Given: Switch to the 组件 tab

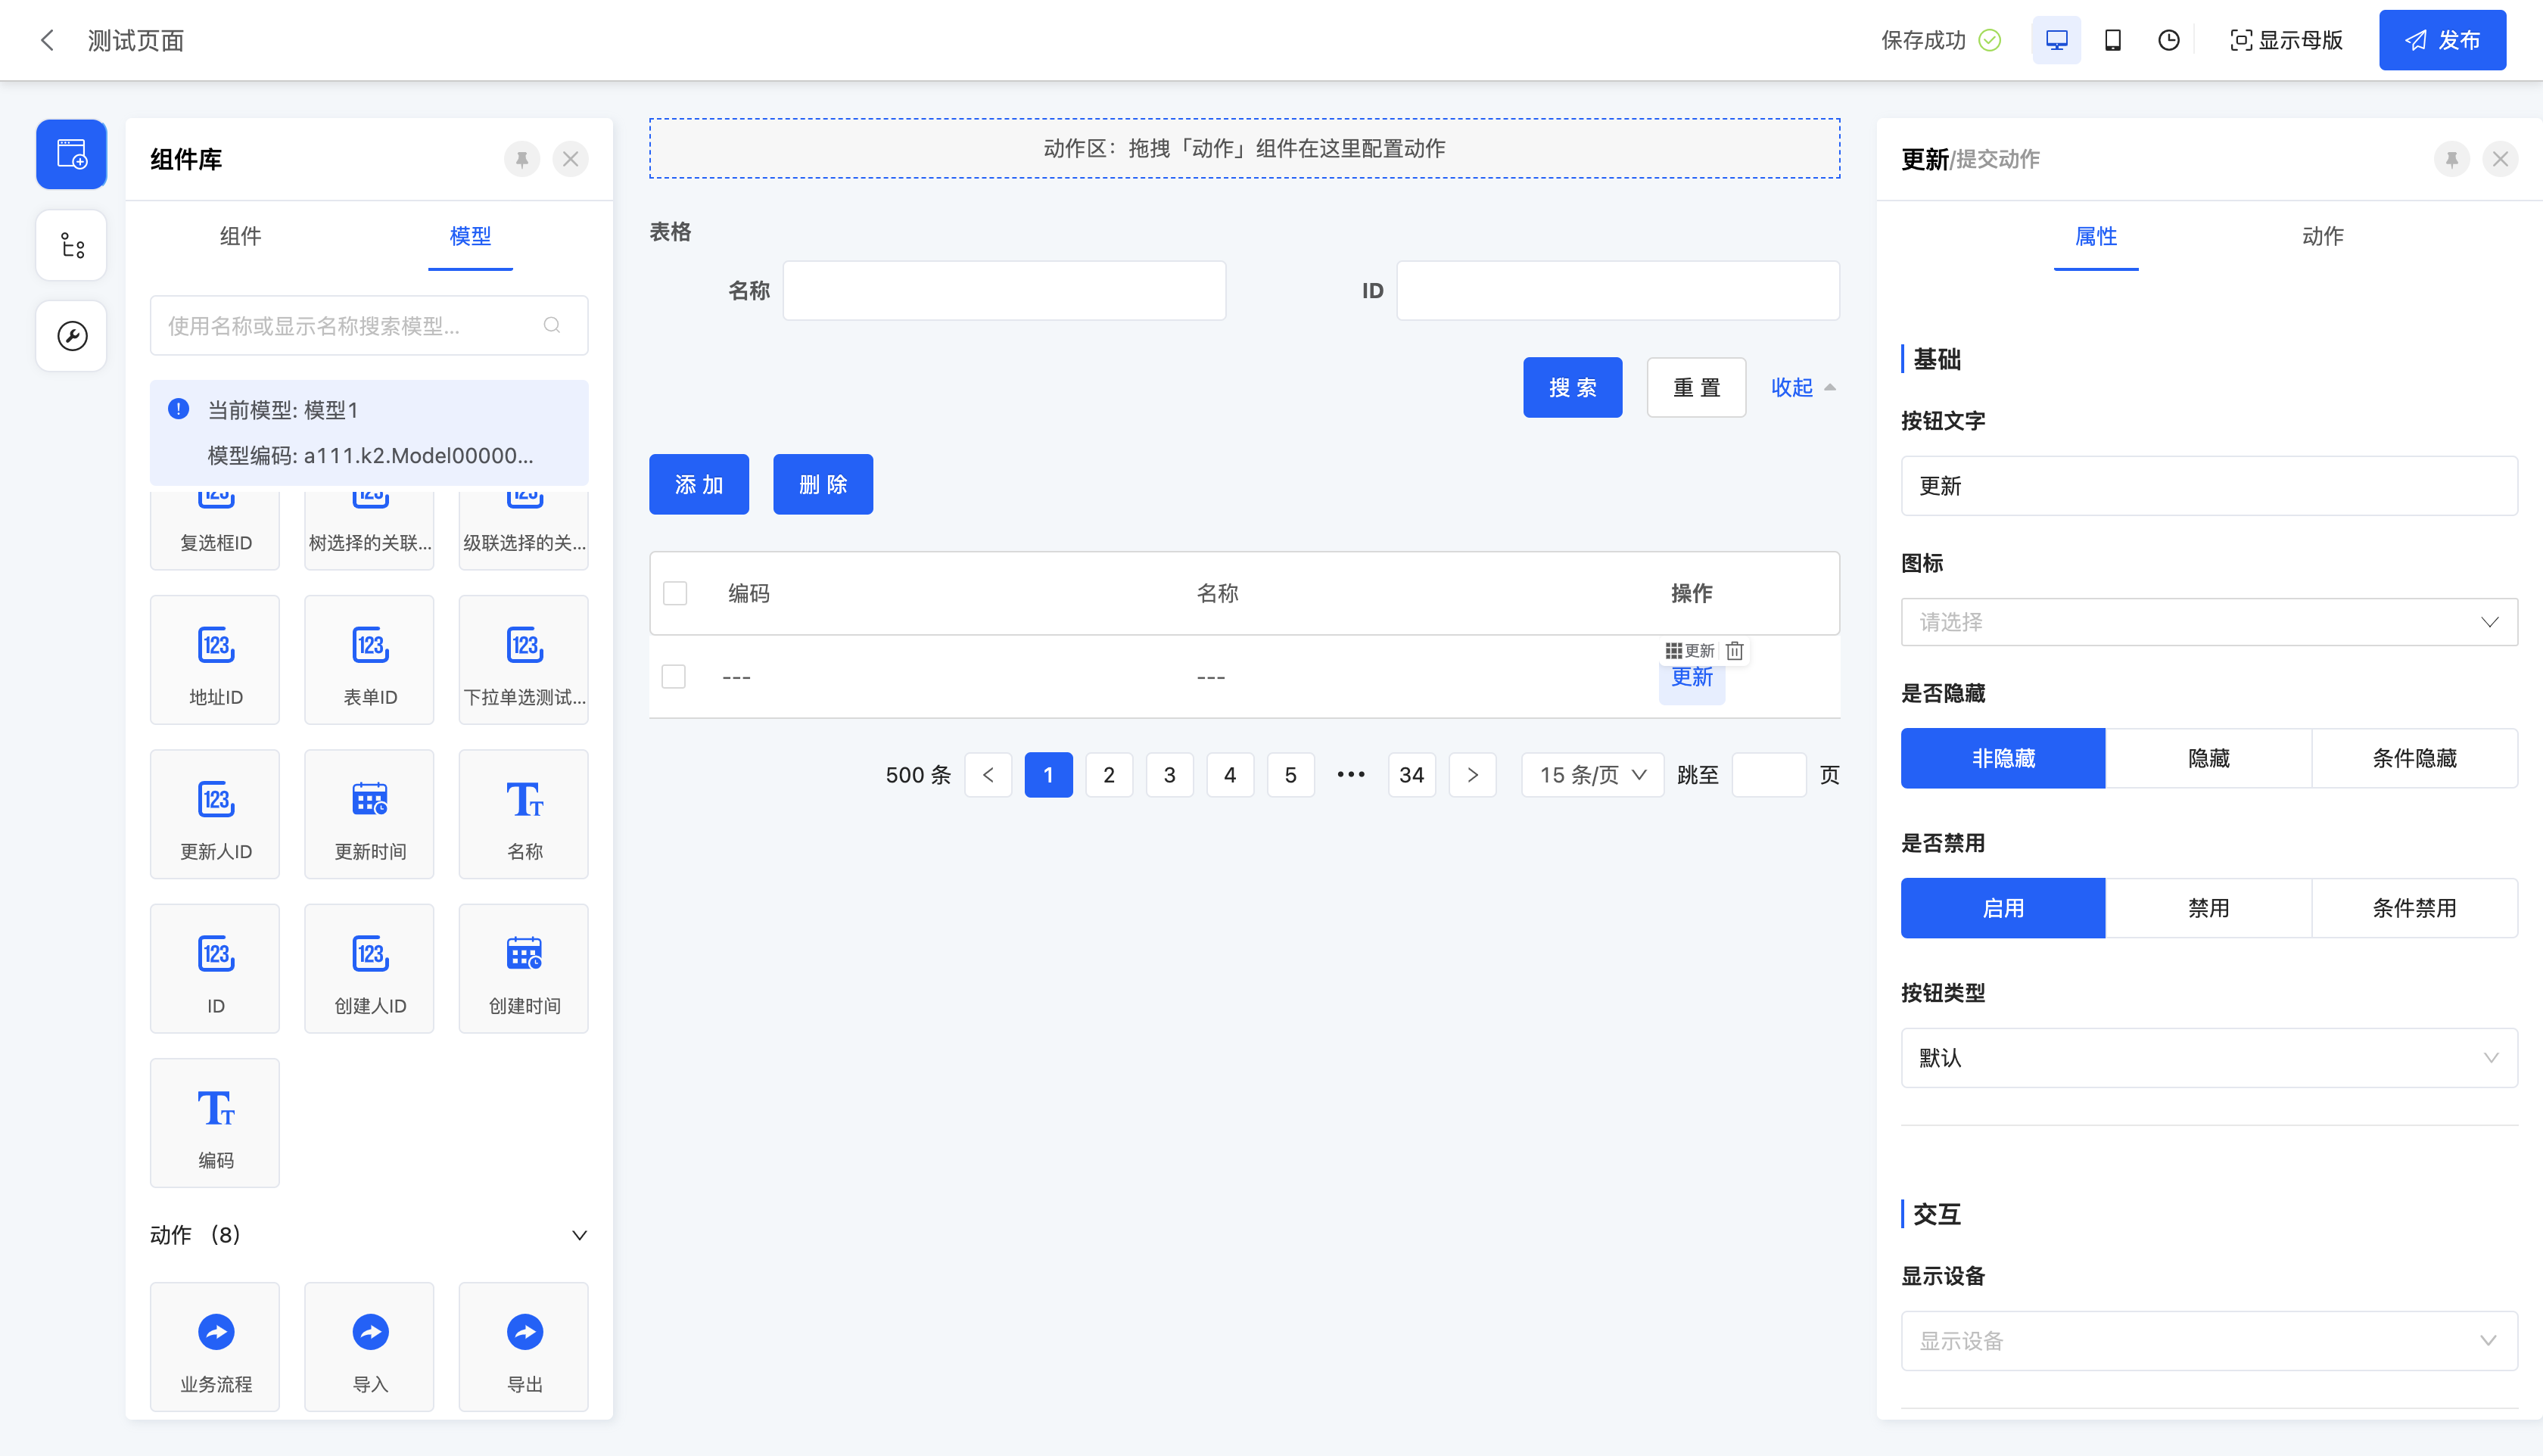Looking at the screenshot, I should click(240, 236).
